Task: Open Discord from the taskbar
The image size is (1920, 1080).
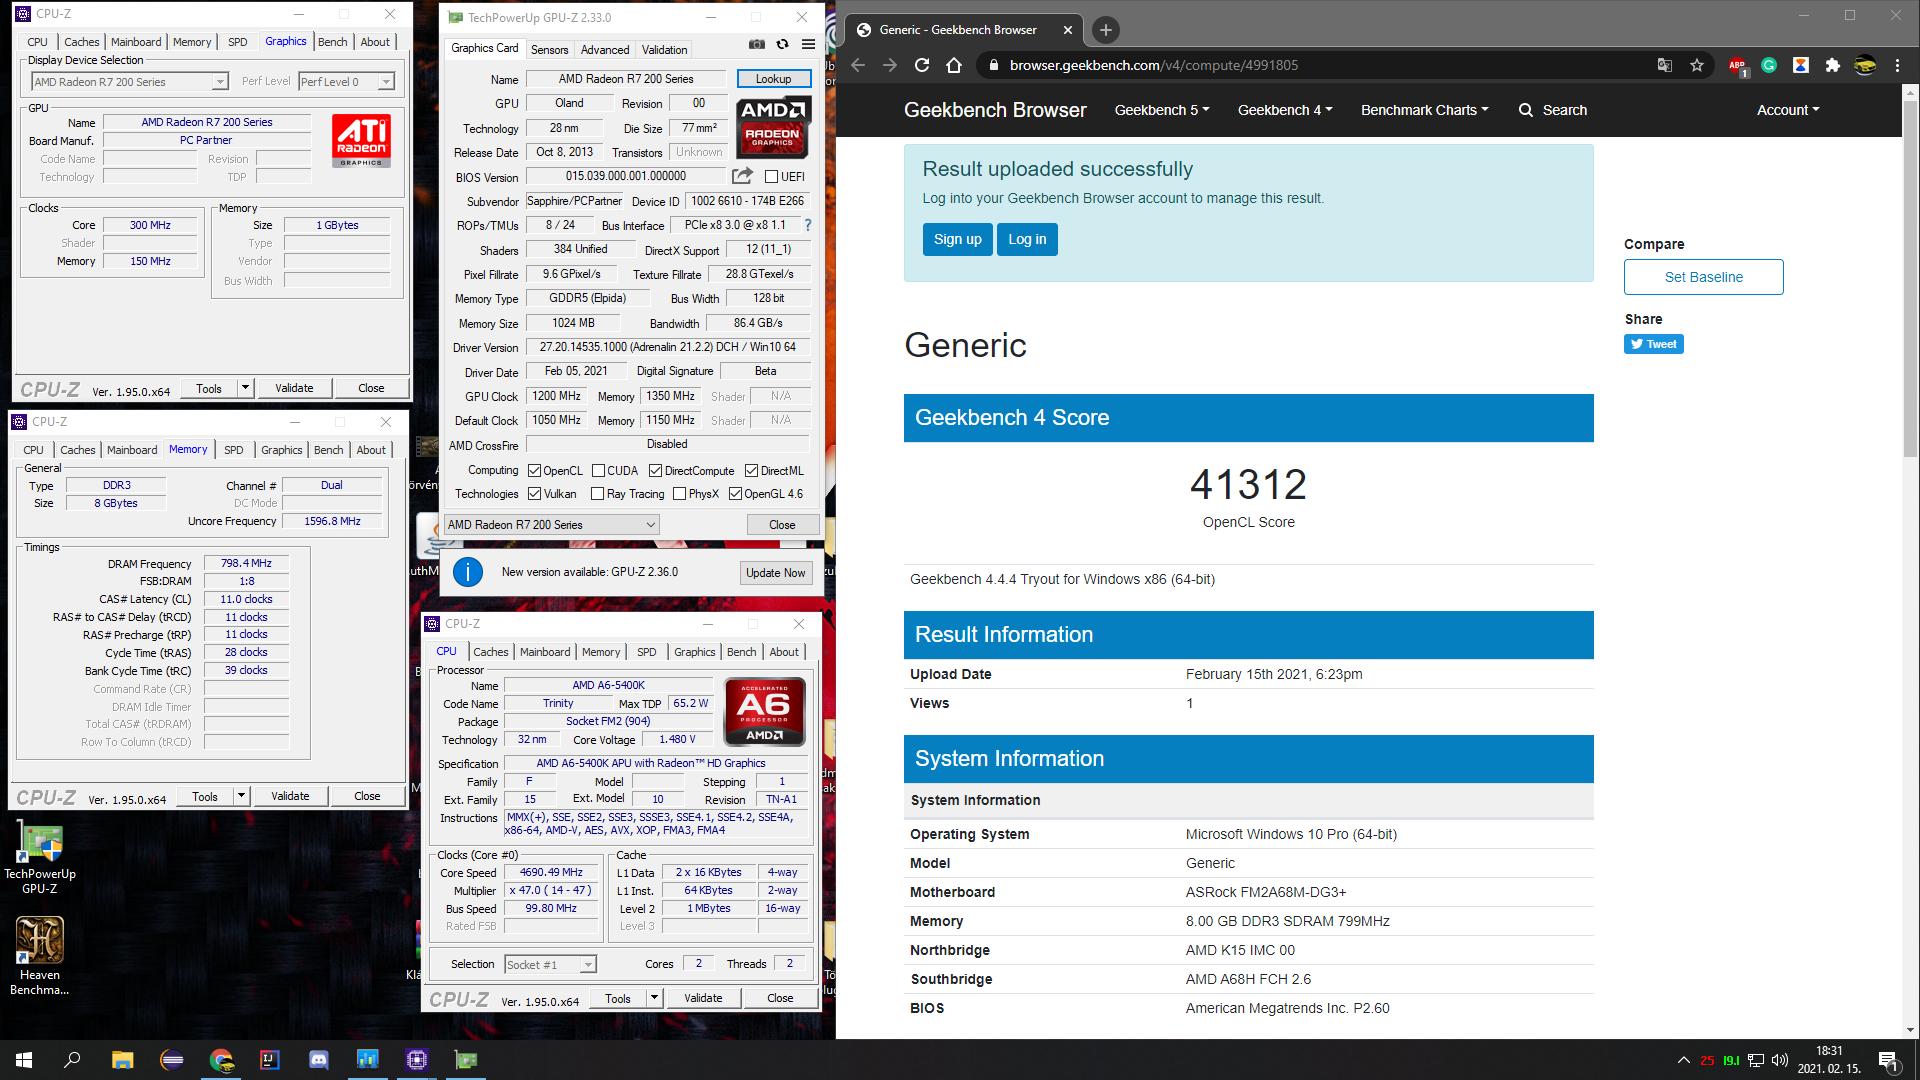Action: (319, 1060)
